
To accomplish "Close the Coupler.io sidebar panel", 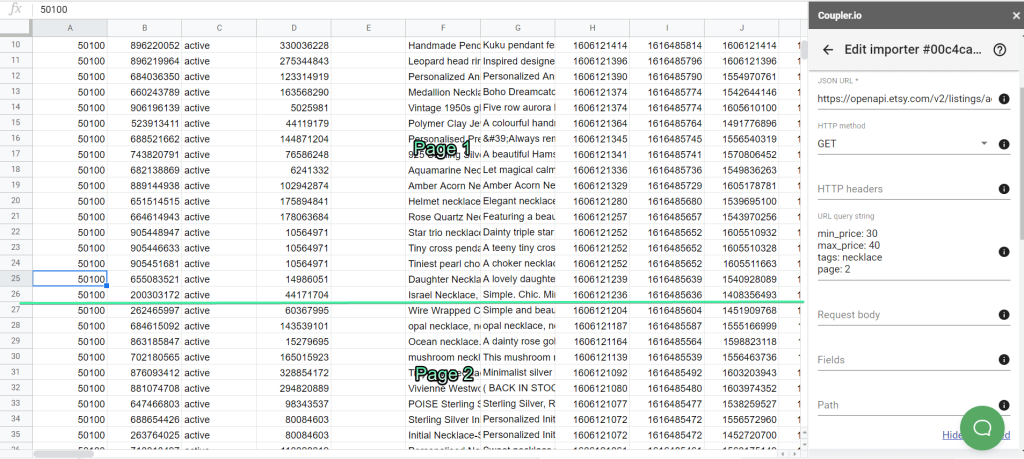I will 1016,16.
